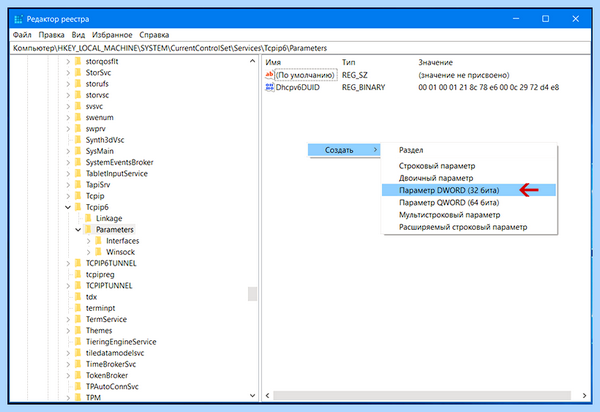Expand the Tcpip tree node
The width and height of the screenshot is (600, 412).
pos(68,196)
